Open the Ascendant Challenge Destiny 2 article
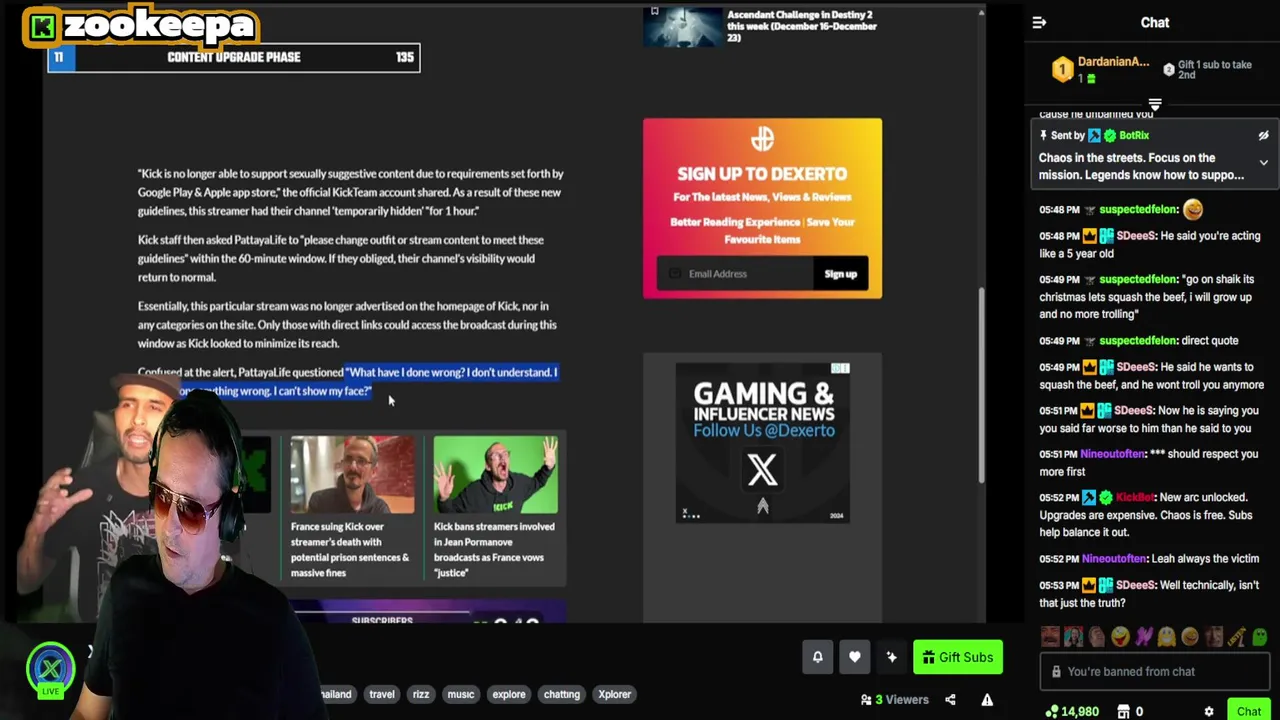Image resolution: width=1280 pixels, height=720 pixels. 802,26
